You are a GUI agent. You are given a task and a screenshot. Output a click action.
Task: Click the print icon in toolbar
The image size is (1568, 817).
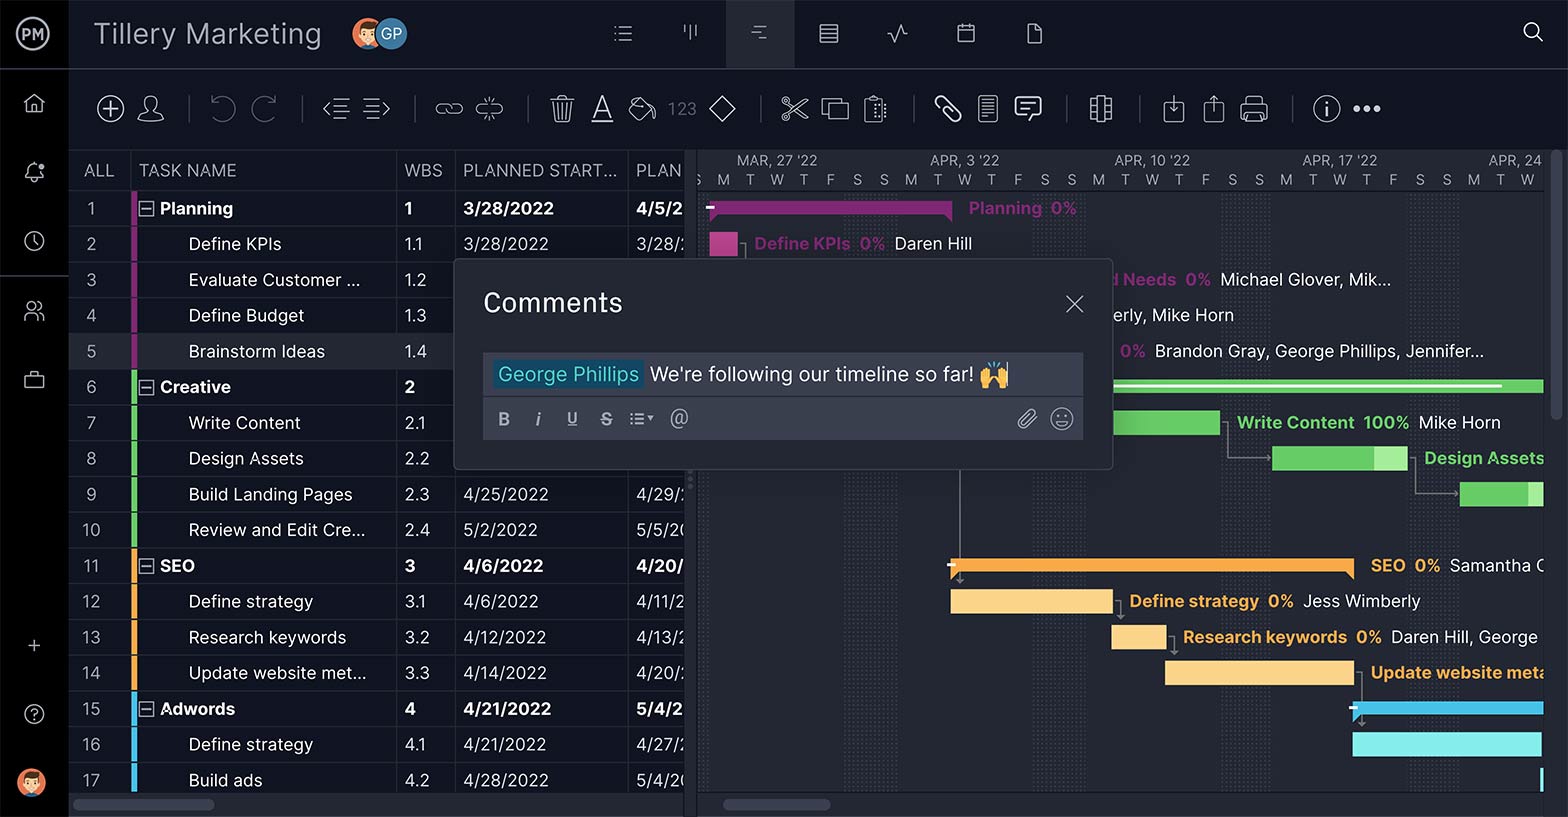pos(1253,109)
